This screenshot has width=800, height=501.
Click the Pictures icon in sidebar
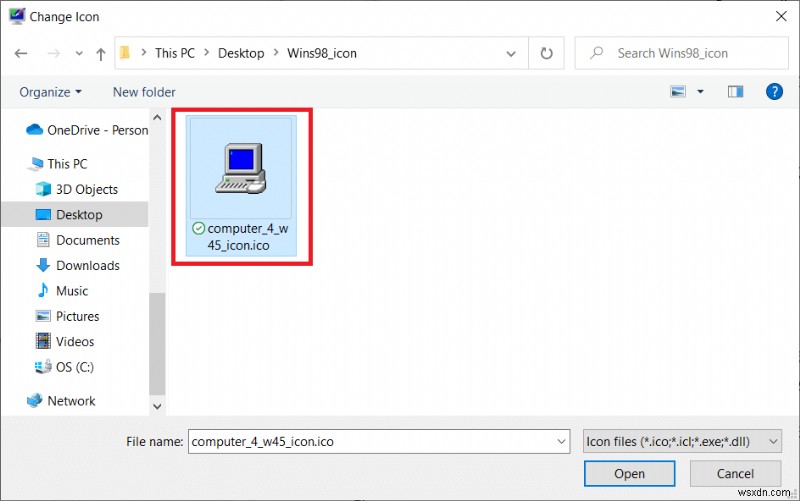tap(43, 316)
